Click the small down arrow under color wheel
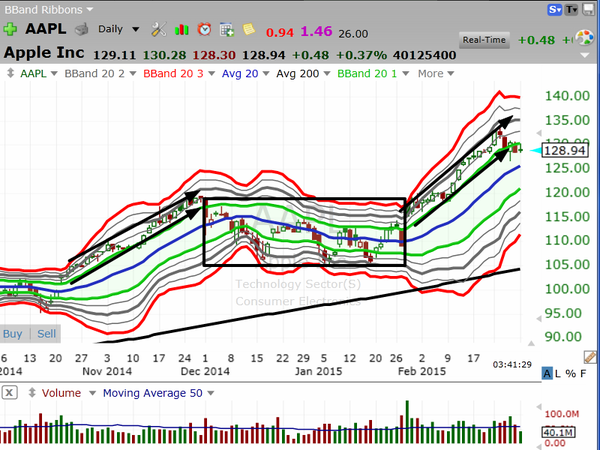 [584, 55]
